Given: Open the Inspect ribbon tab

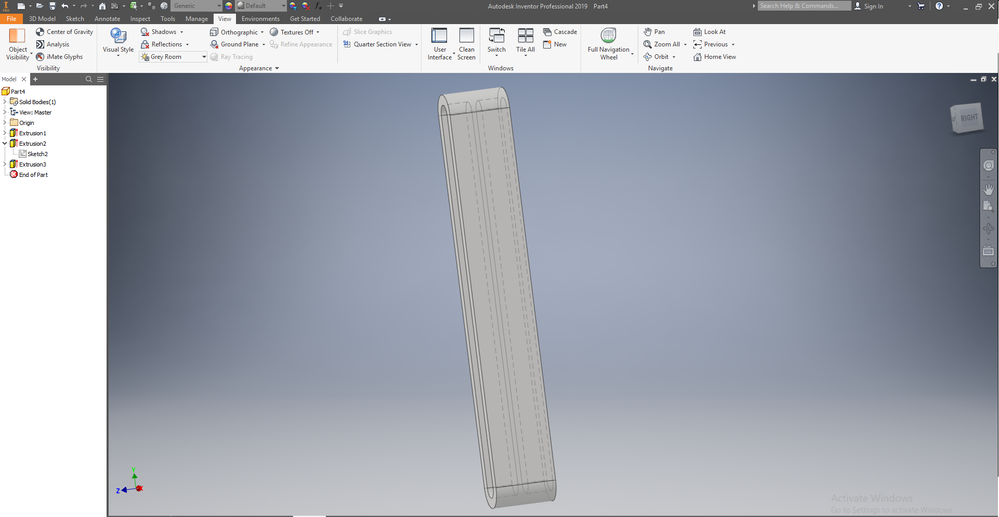Looking at the screenshot, I should (x=140, y=18).
